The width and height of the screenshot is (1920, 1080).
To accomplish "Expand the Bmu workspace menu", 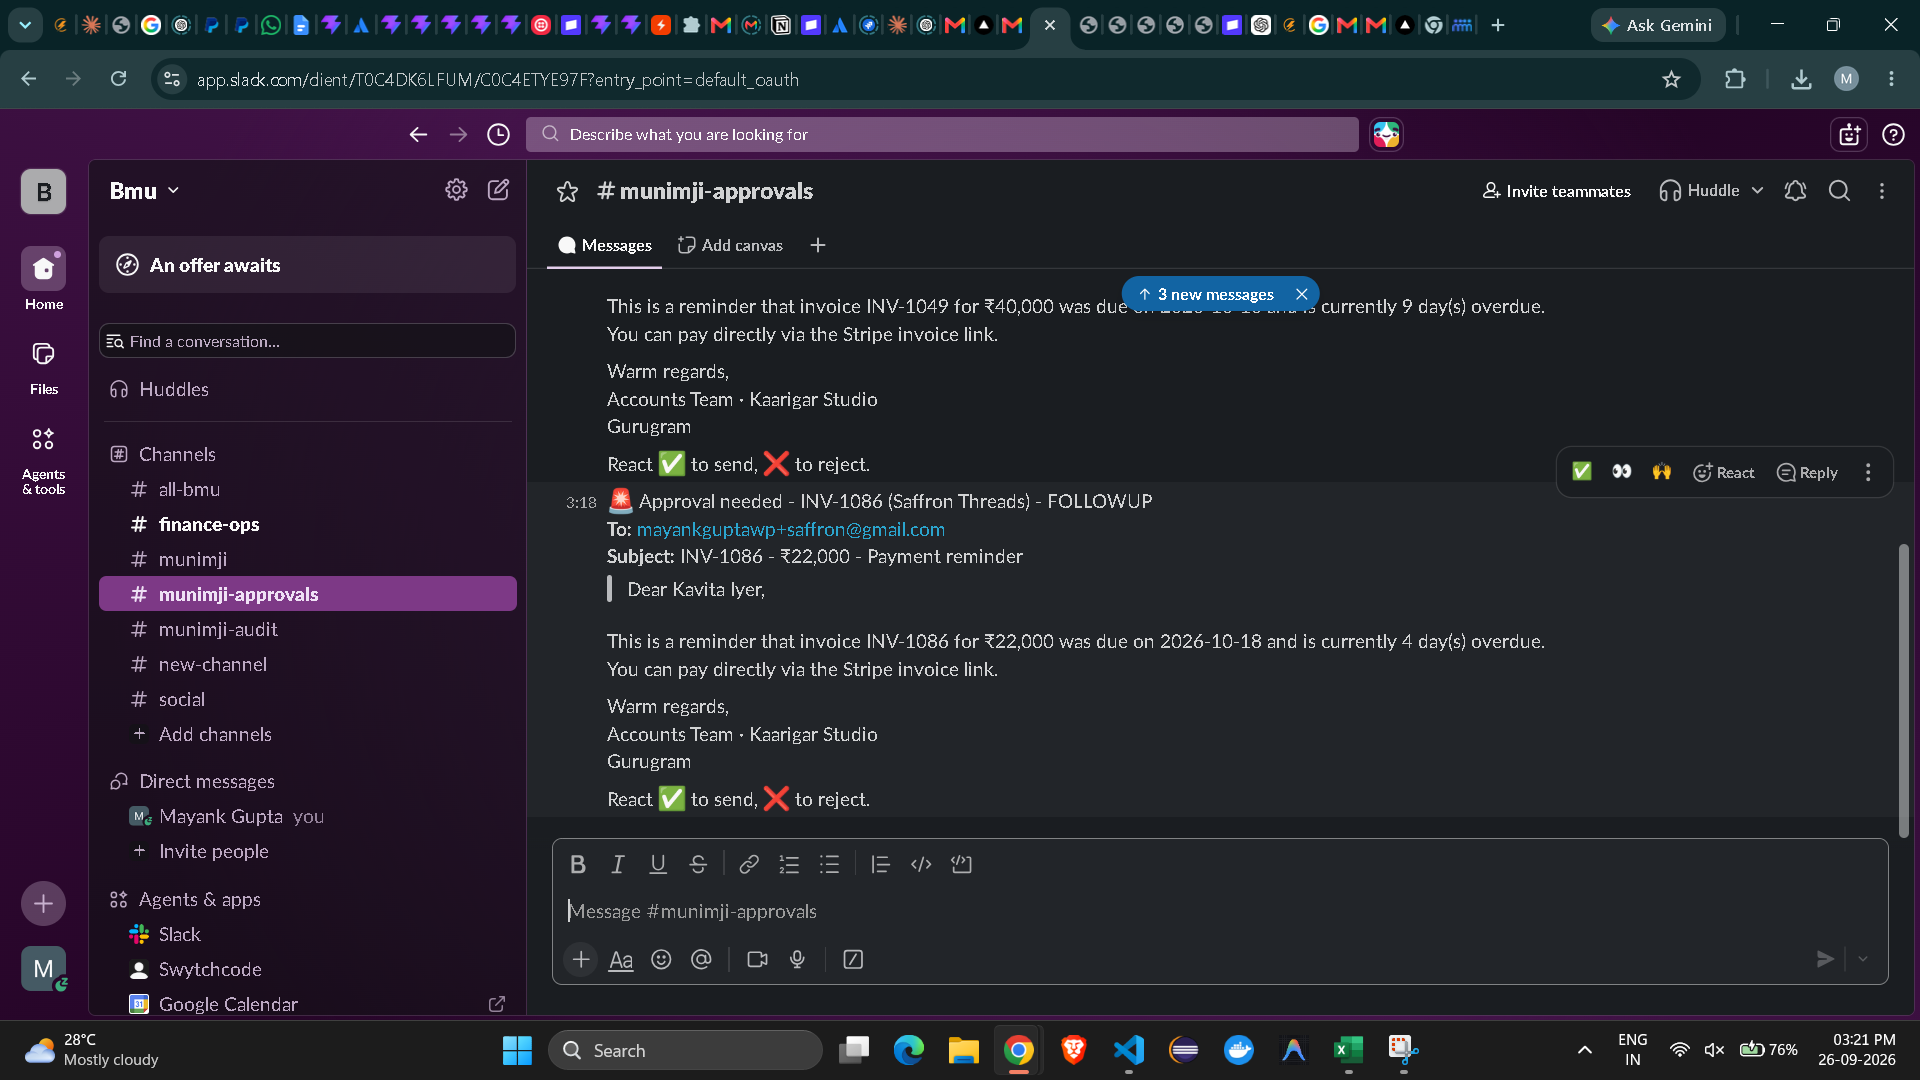I will 145,190.
